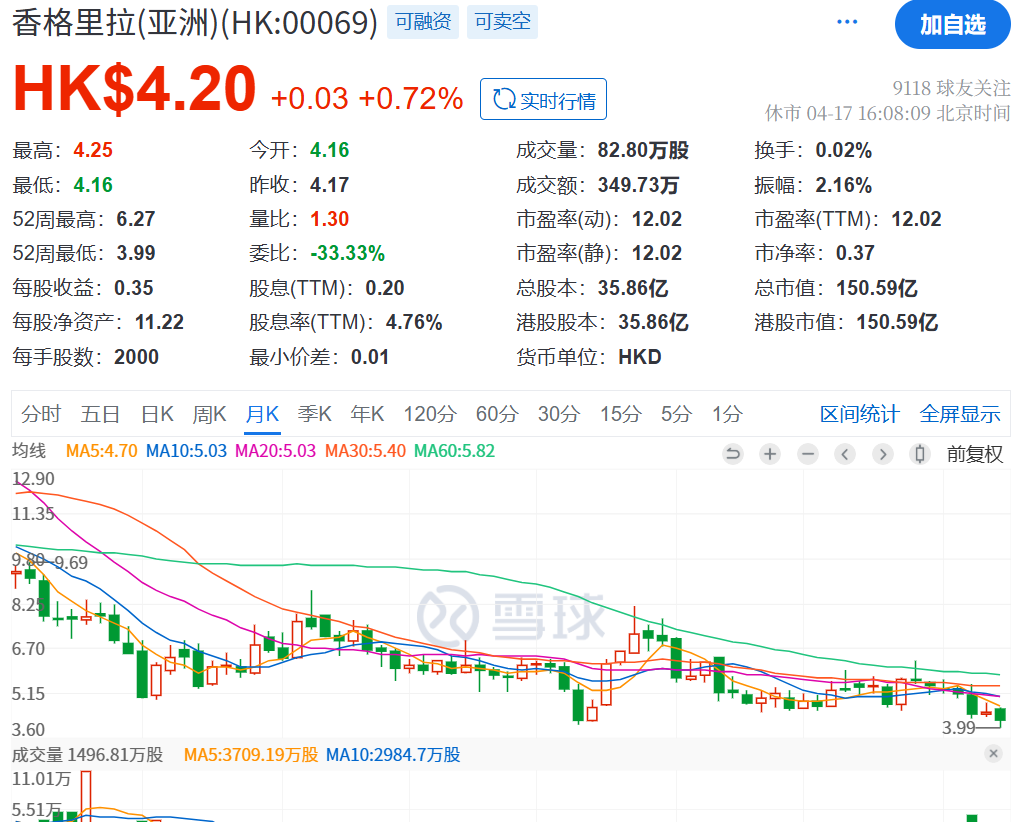Click the 可融资 tag

423,22
